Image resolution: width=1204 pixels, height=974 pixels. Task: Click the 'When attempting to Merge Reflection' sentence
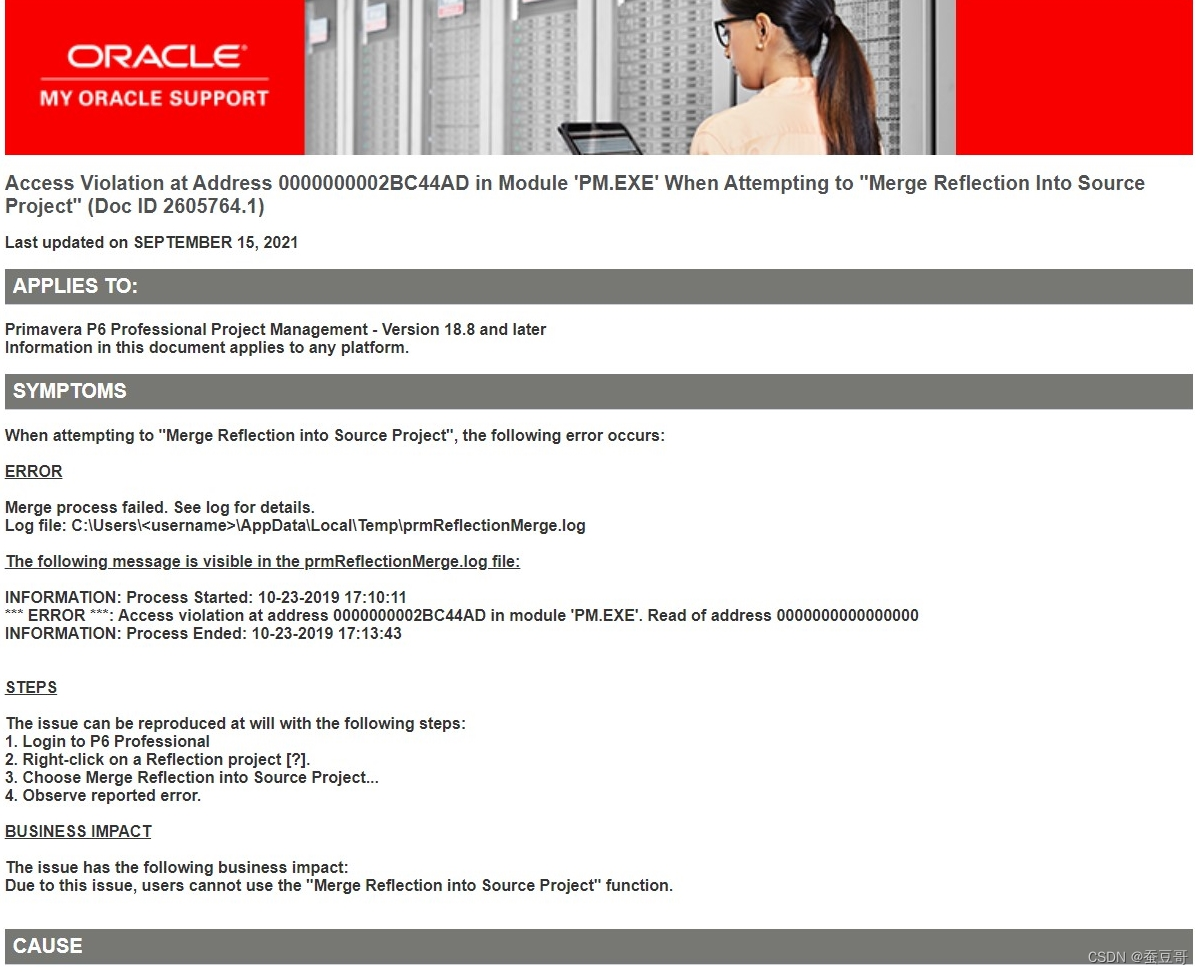click(335, 436)
